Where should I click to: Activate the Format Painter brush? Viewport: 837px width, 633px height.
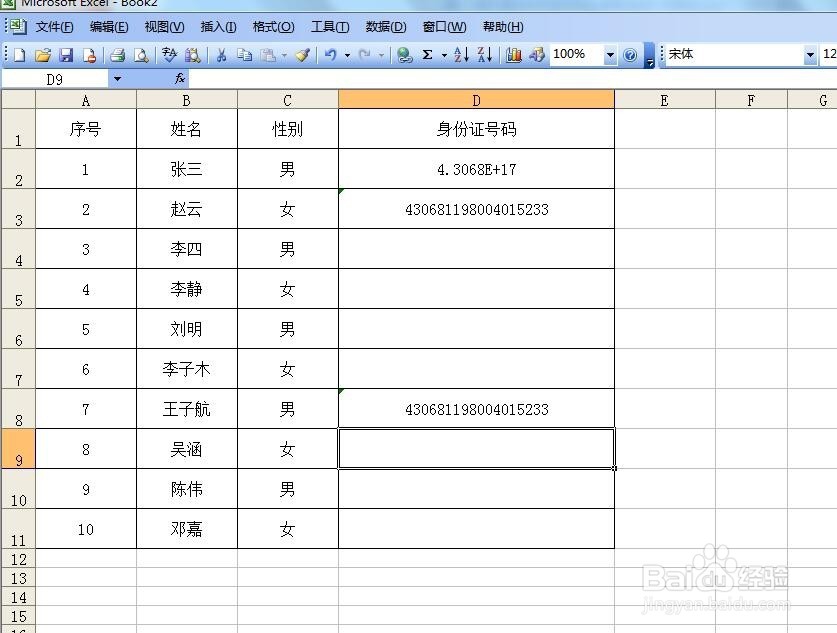(x=303, y=55)
